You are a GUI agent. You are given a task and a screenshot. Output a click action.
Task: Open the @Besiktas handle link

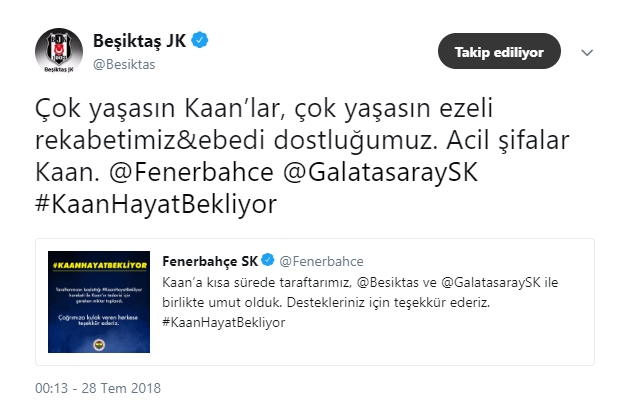124,64
